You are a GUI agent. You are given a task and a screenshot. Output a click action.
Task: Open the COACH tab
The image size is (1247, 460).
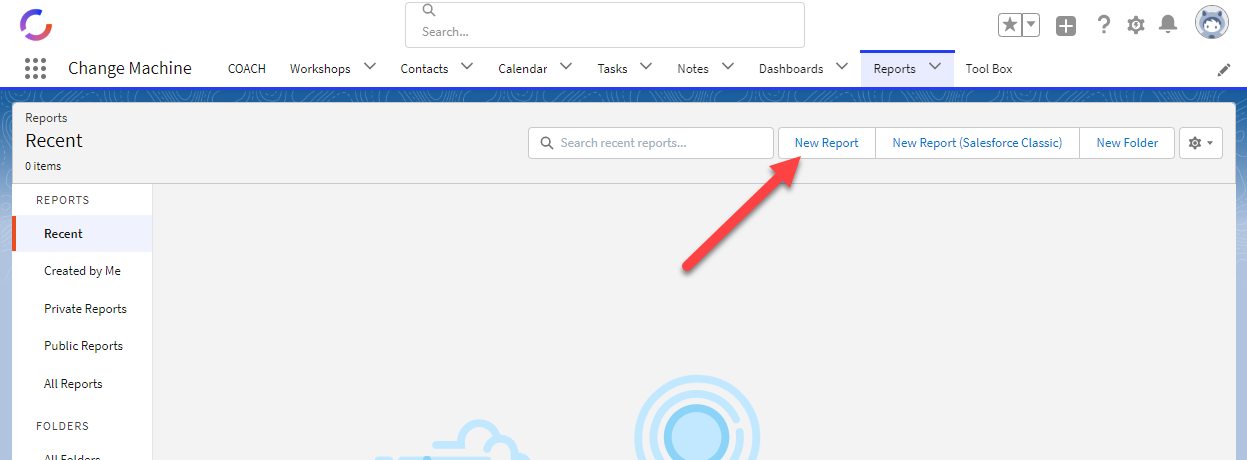(x=247, y=69)
